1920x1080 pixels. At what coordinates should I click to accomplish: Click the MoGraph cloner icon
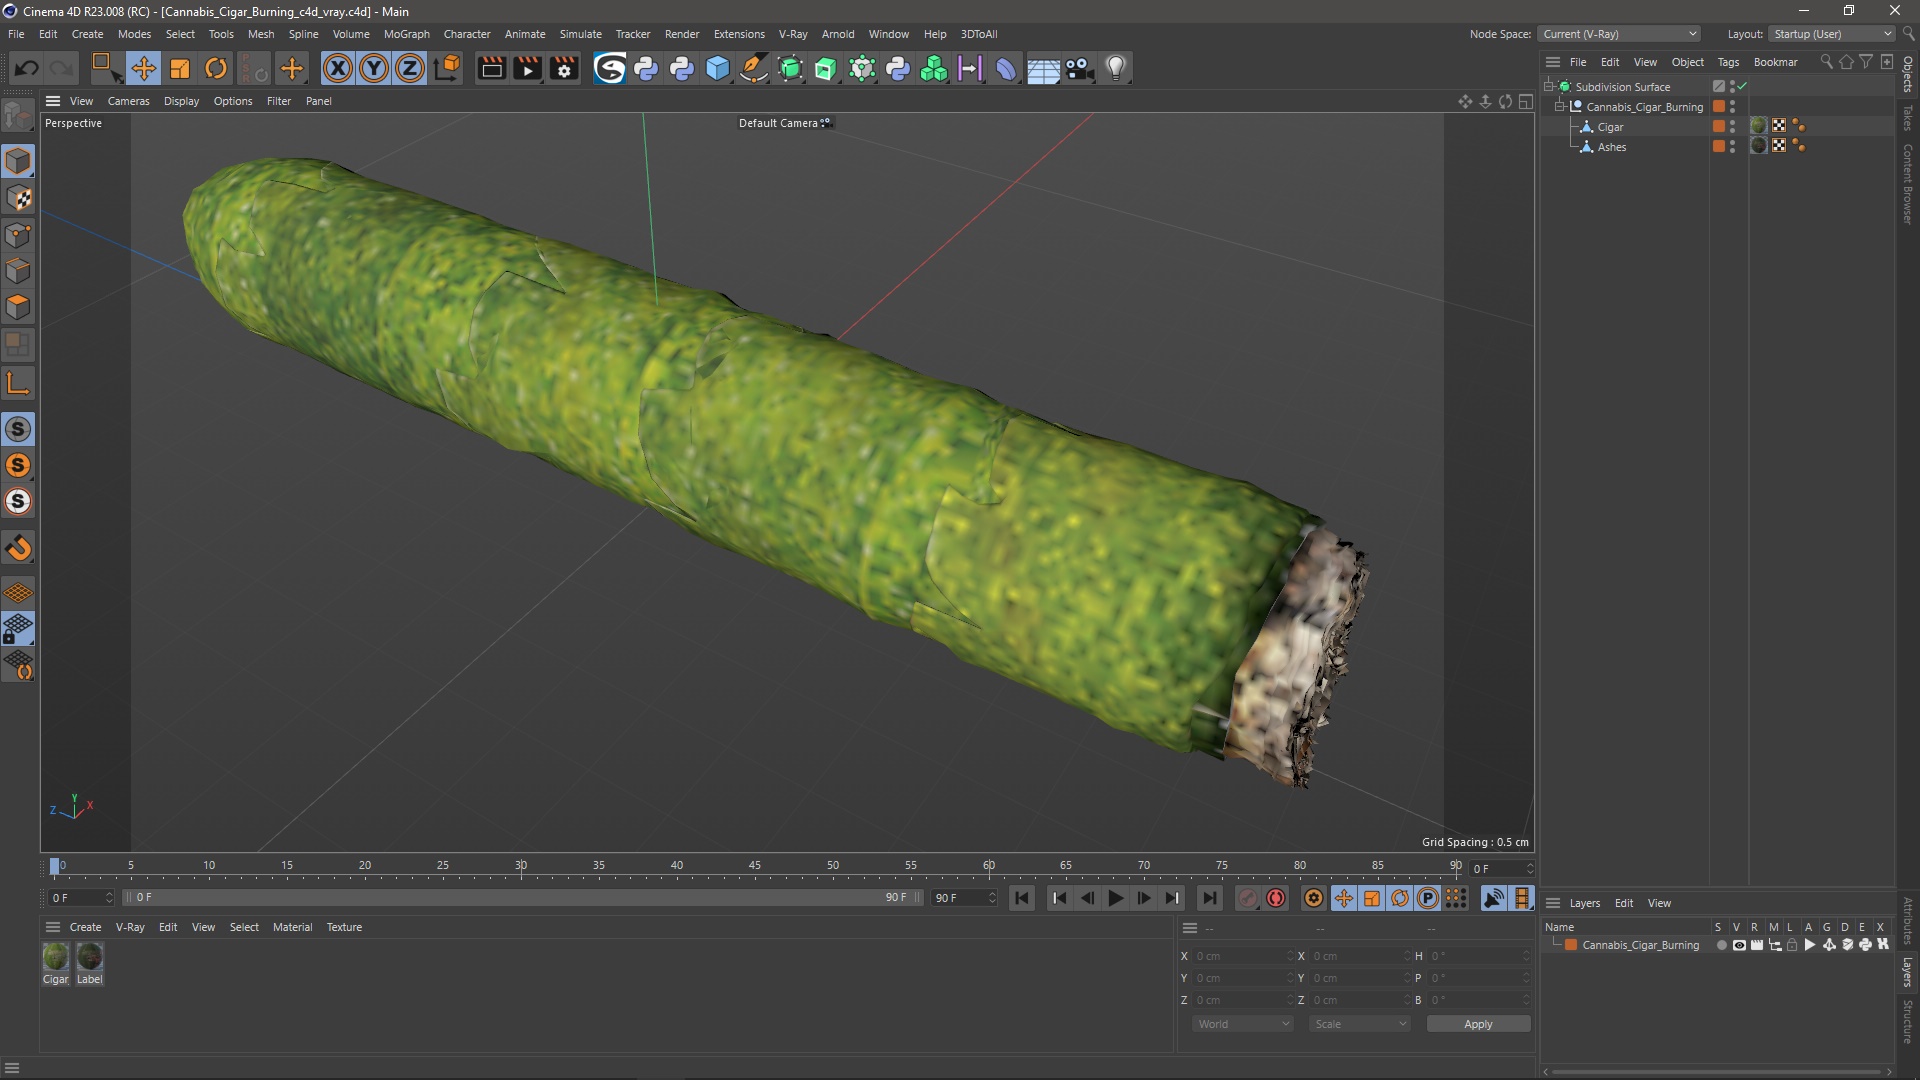(934, 68)
